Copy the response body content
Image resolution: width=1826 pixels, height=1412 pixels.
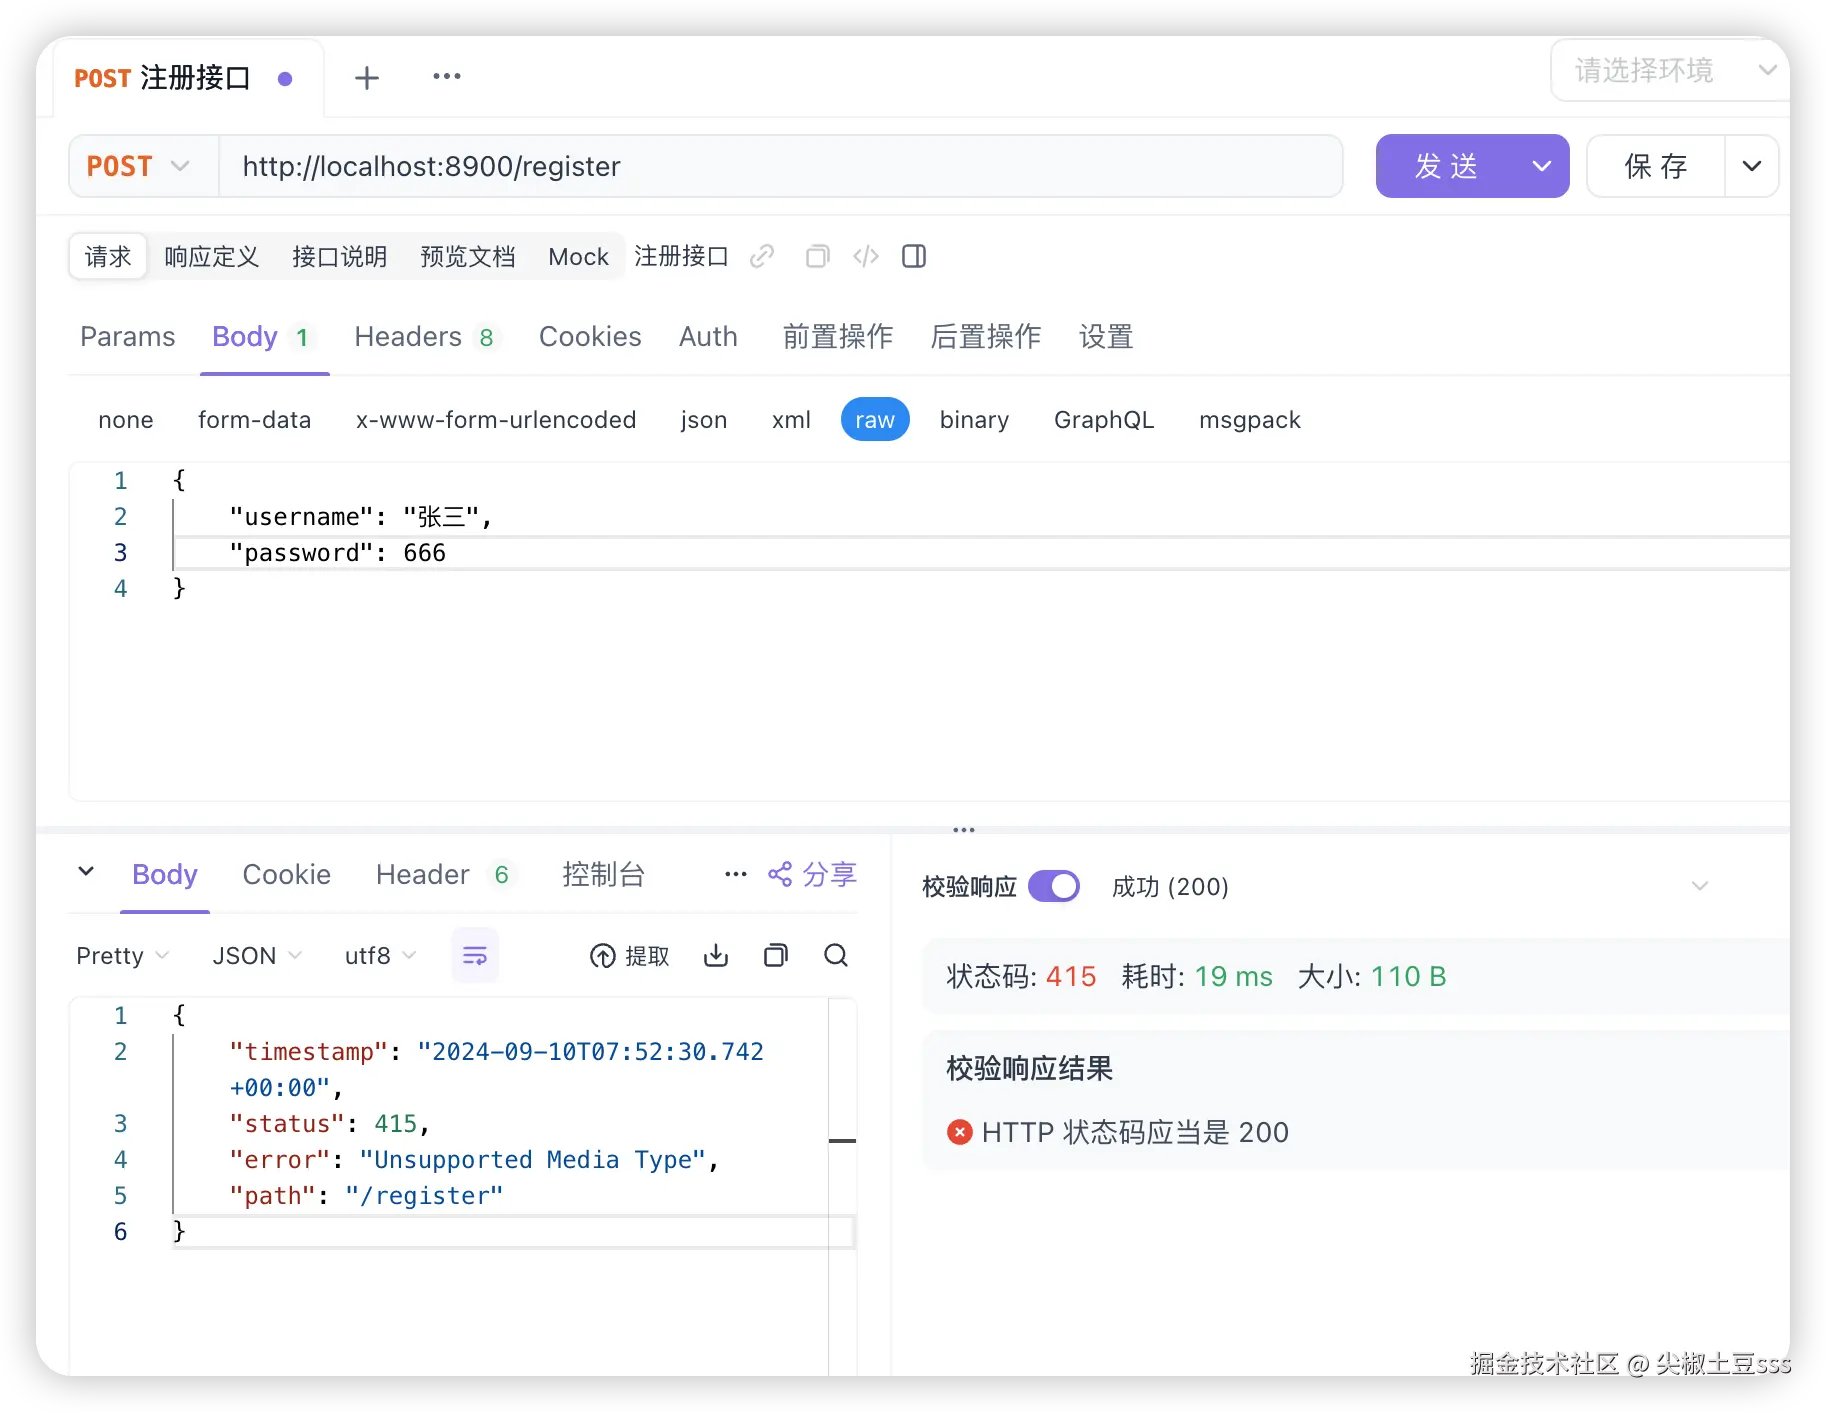(x=776, y=956)
